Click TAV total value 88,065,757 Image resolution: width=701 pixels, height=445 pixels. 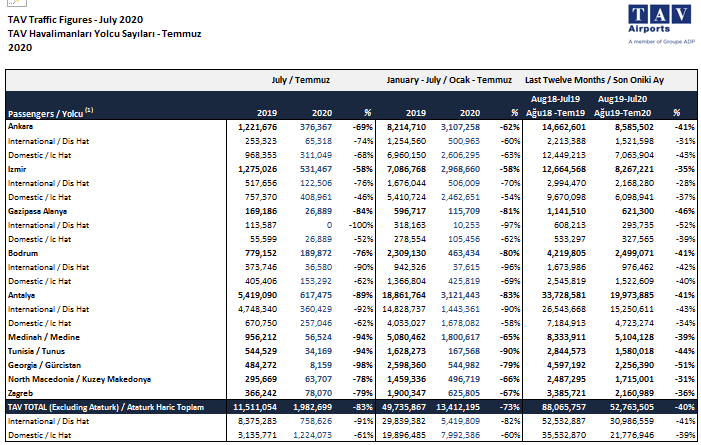[563, 407]
